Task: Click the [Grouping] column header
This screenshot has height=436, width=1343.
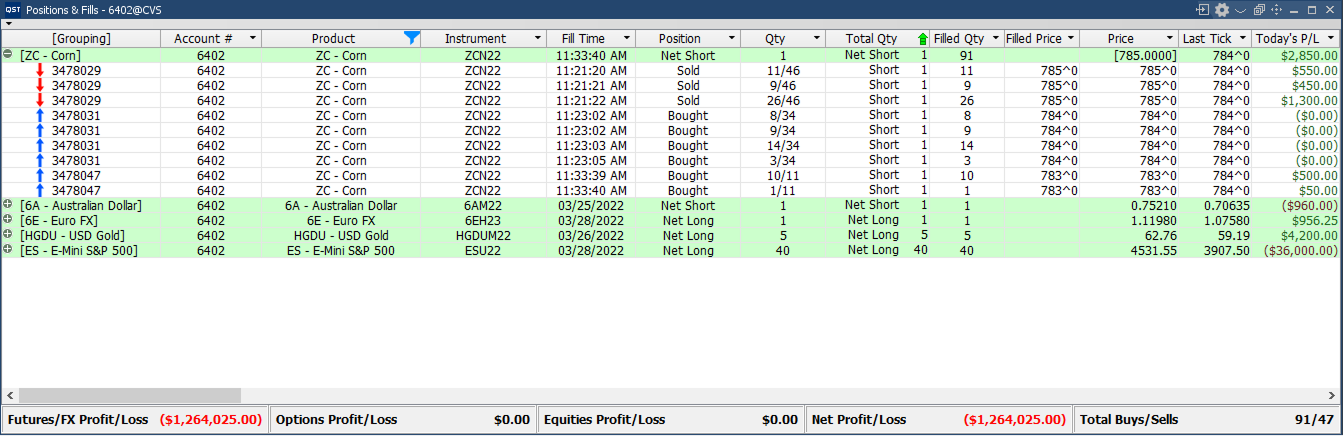Action: [81, 39]
